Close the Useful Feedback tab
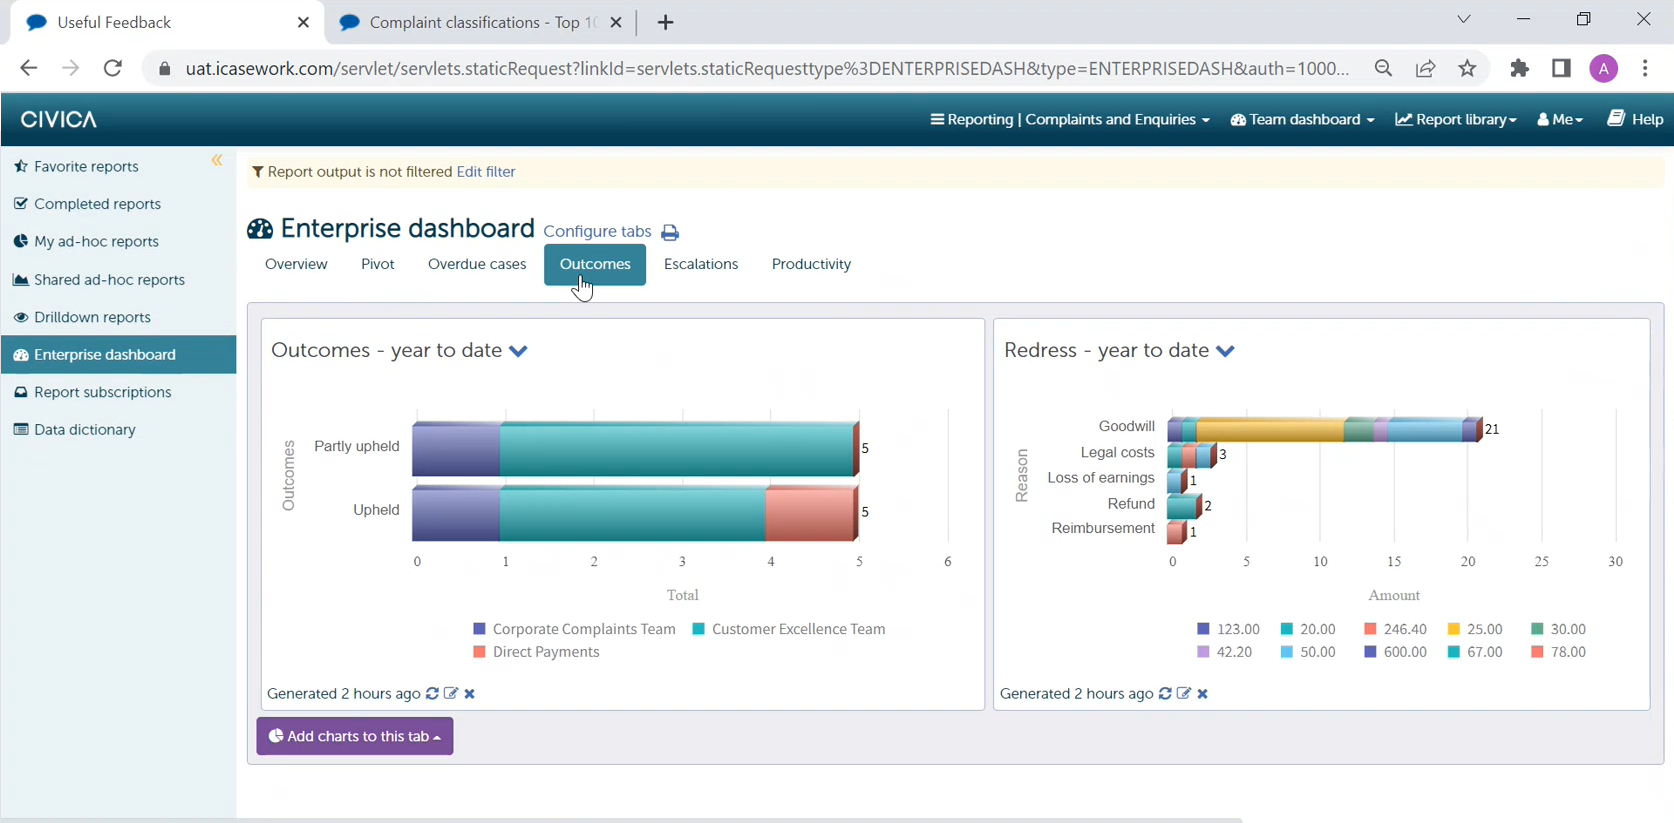Screen dimensions: 1674x823 (303, 22)
